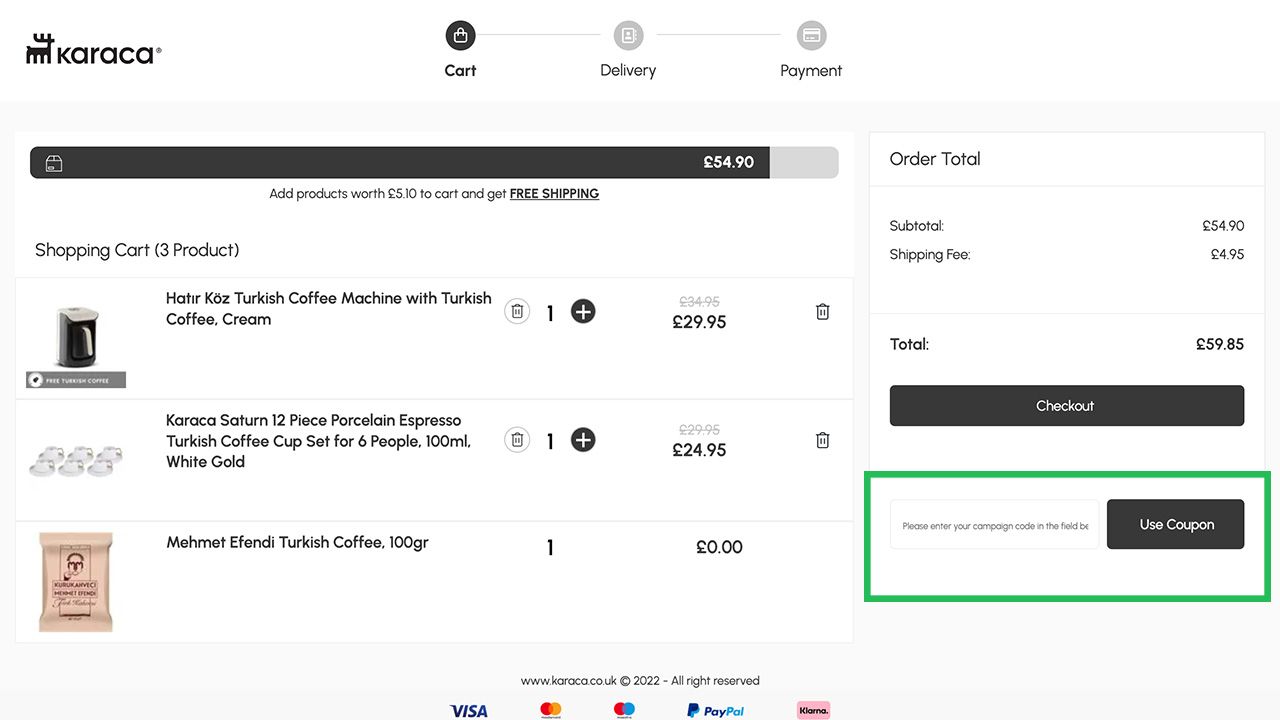This screenshot has width=1280, height=720.
Task: Focus the campaign code input field
Action: [x=995, y=525]
